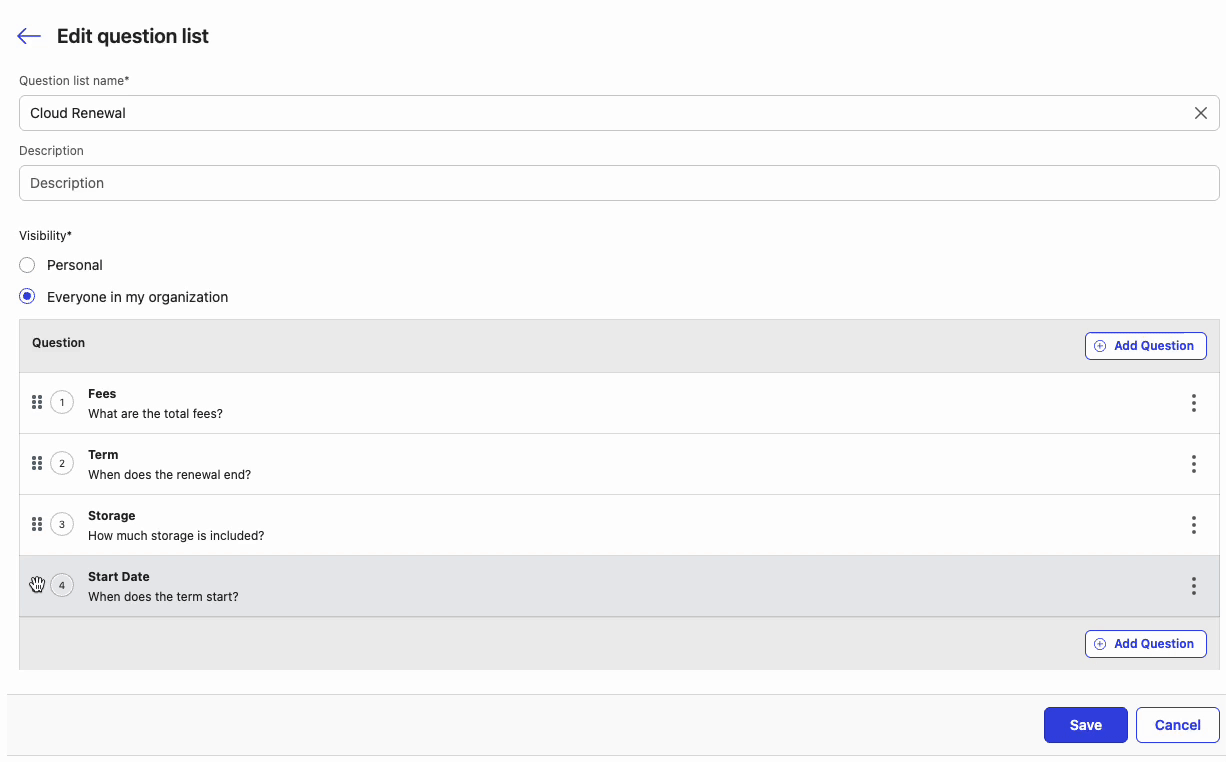Click the back arrow icon
Screen dimensions: 1226x762
29,37
